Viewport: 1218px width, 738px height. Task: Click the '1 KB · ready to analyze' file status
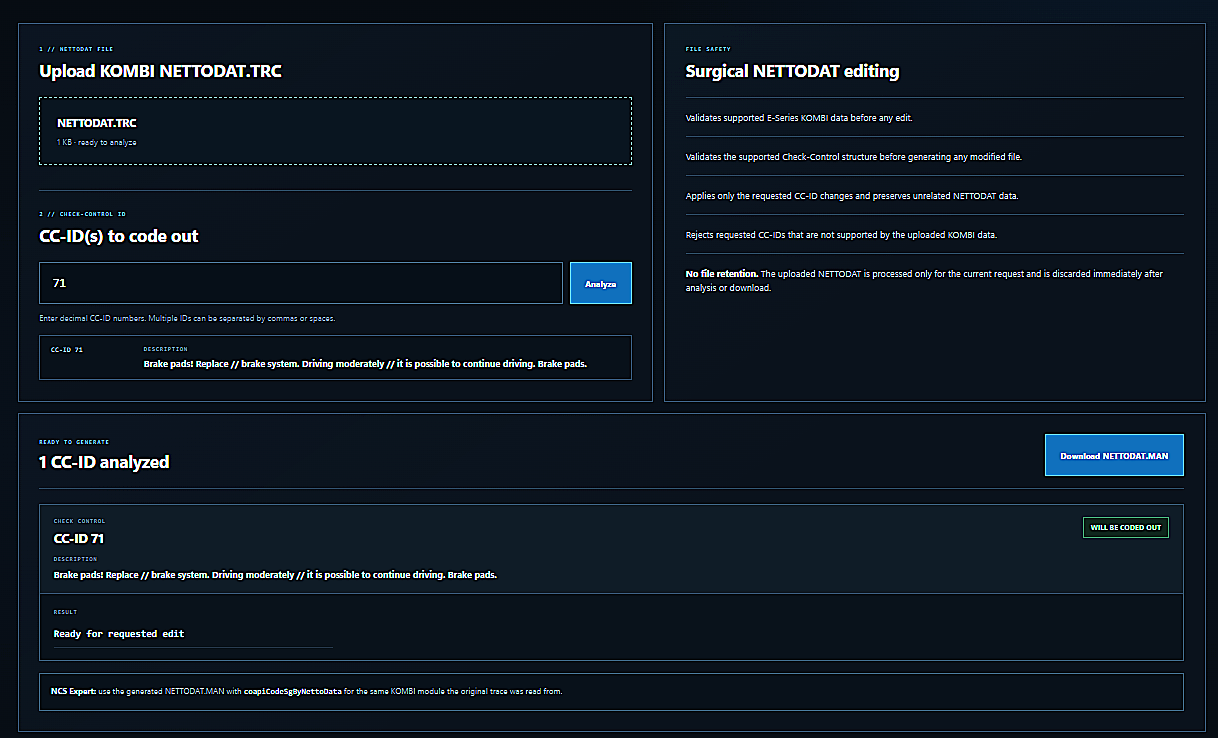pyautogui.click(x=97, y=142)
